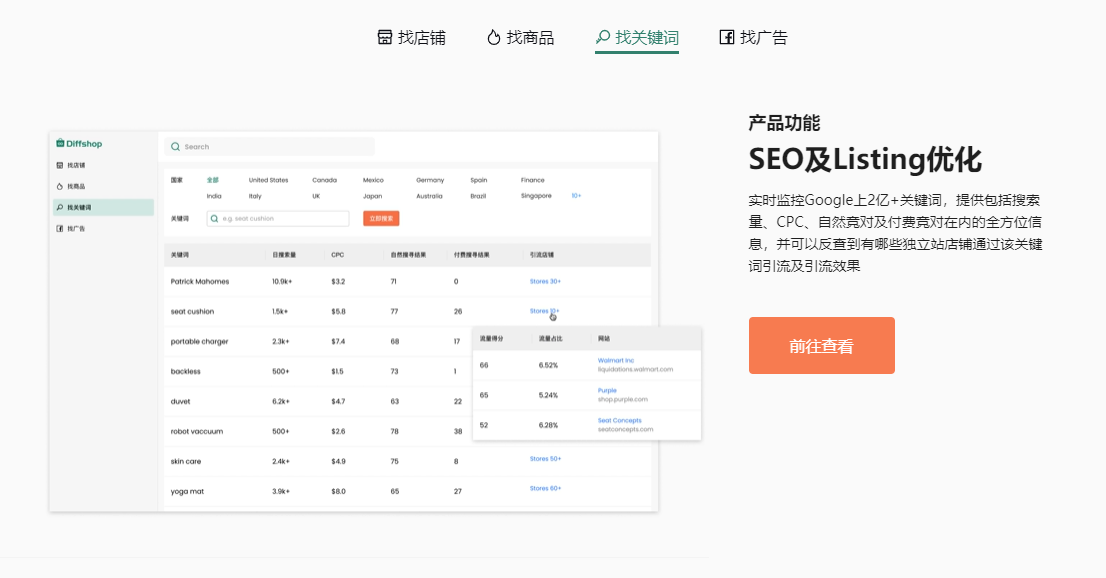Select the UK country filter
Viewport: 1106px width, 578px height.
pyautogui.click(x=316, y=196)
